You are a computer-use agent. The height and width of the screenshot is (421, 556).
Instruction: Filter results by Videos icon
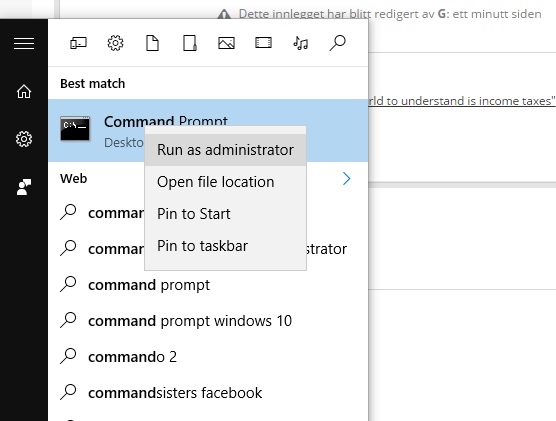[x=263, y=43]
